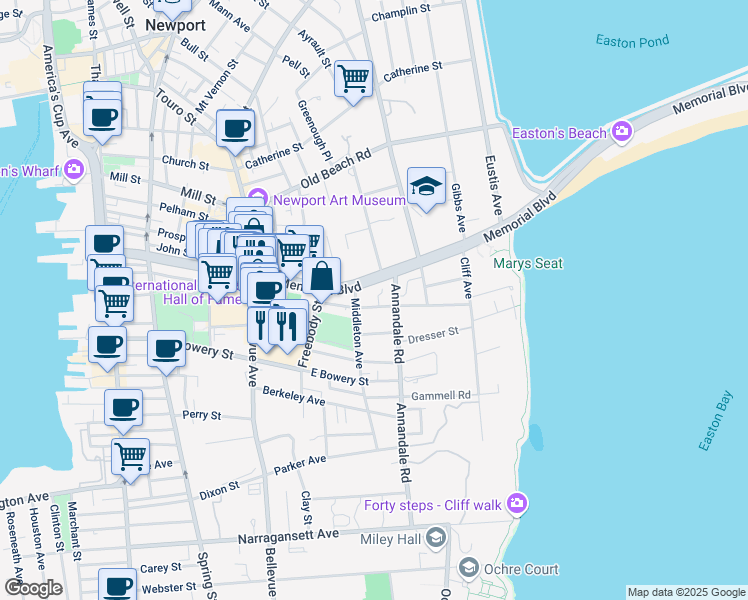The height and width of the screenshot is (600, 748).
Task: Select the Berkeley Ave street label
Action: point(294,396)
